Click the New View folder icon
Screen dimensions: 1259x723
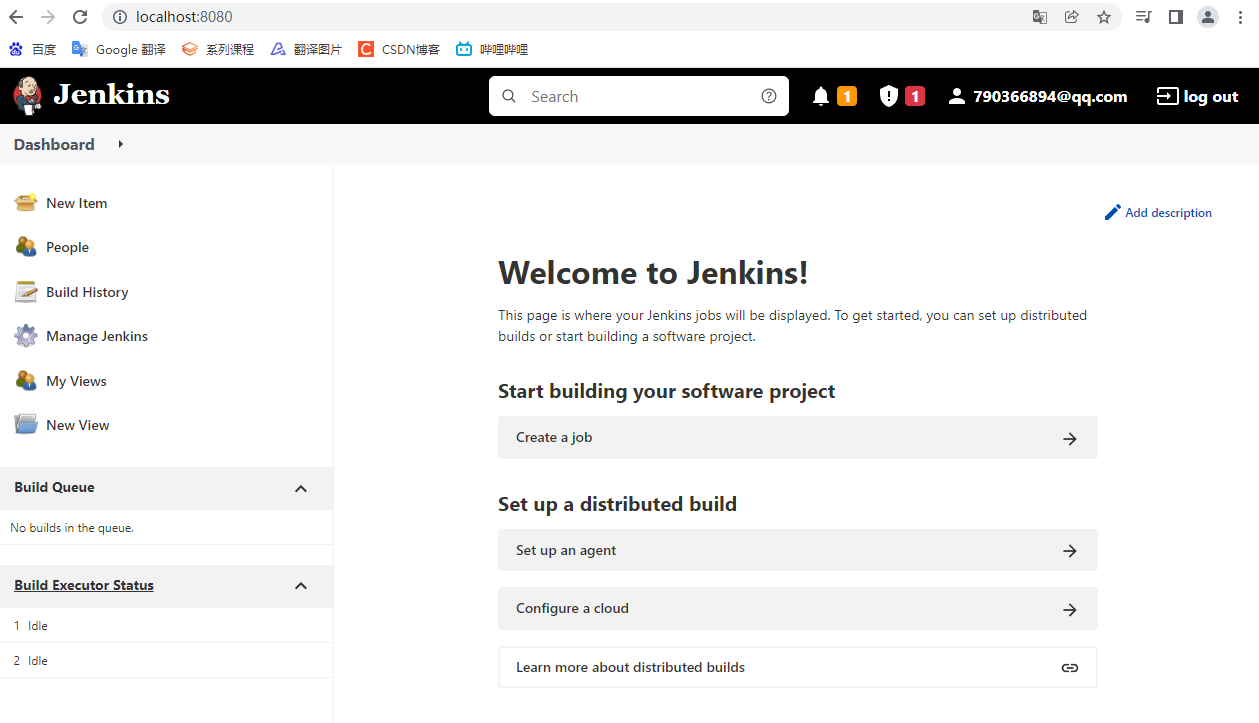tap(26, 425)
